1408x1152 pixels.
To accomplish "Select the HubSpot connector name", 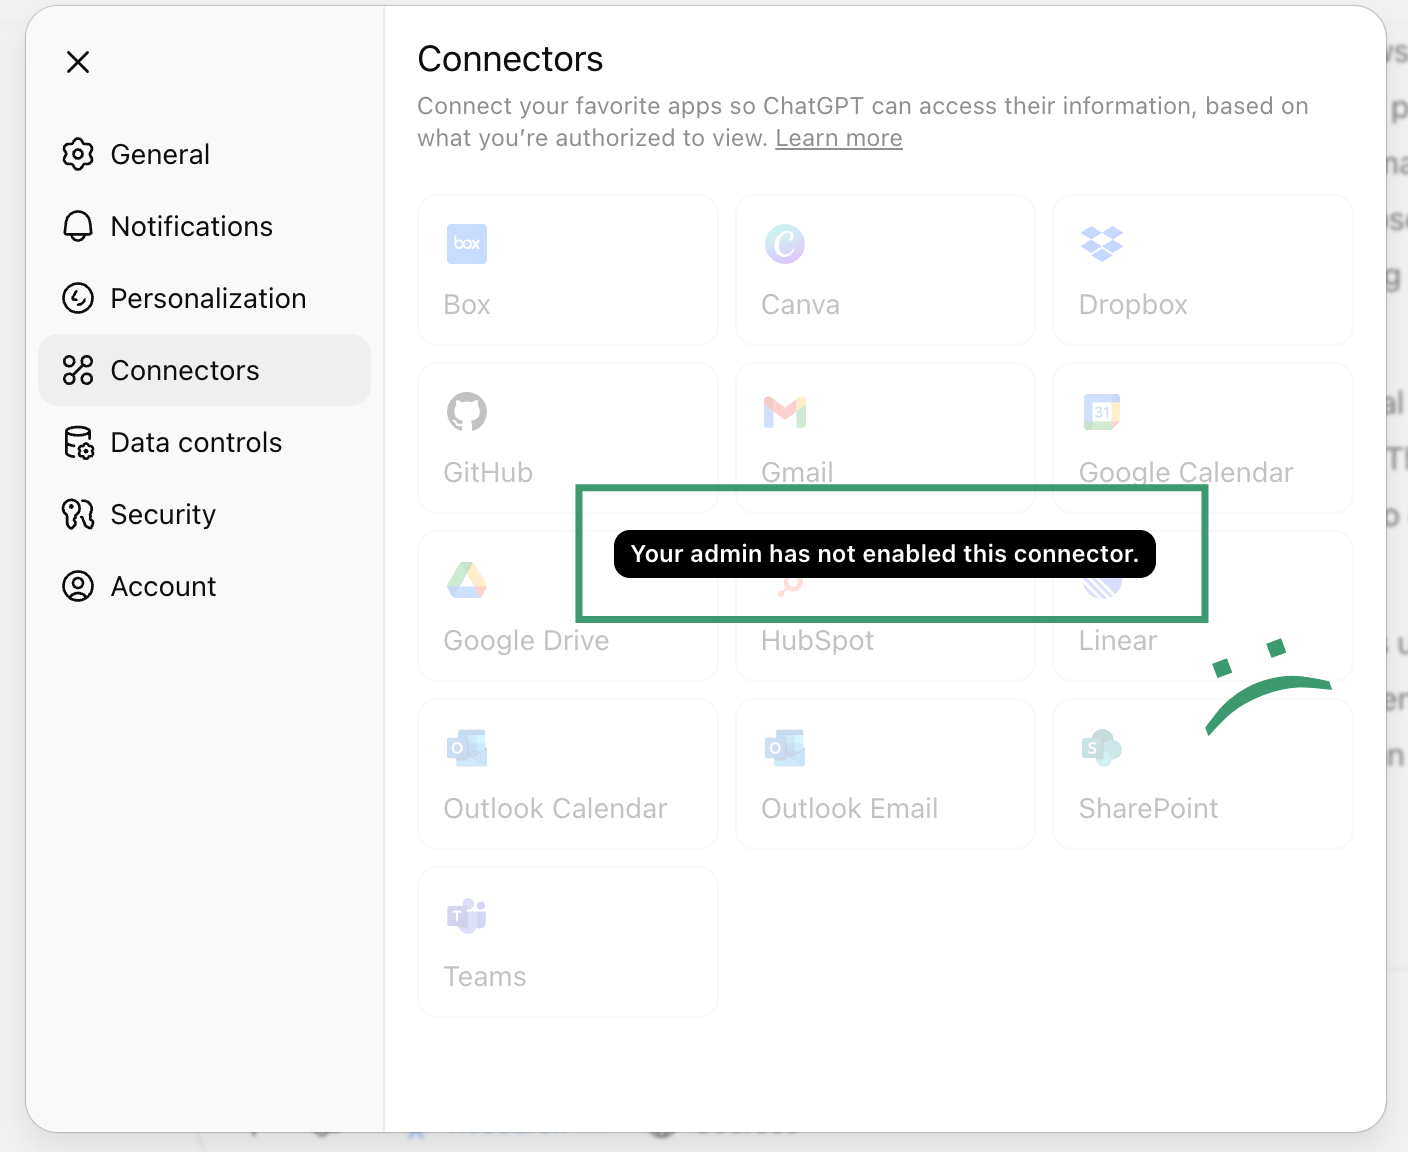I will point(817,641).
